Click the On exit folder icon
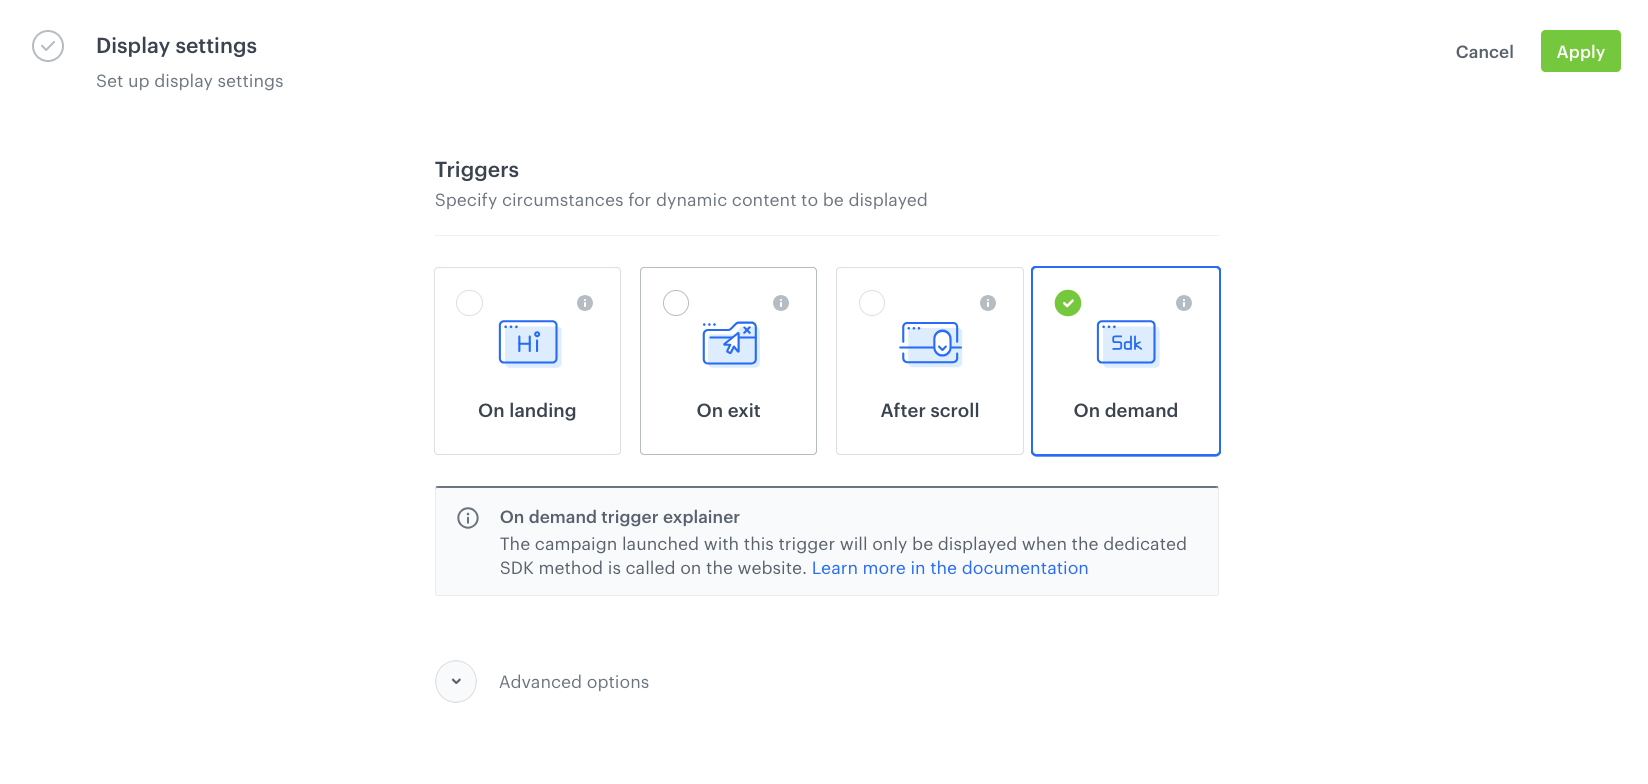 pos(728,342)
